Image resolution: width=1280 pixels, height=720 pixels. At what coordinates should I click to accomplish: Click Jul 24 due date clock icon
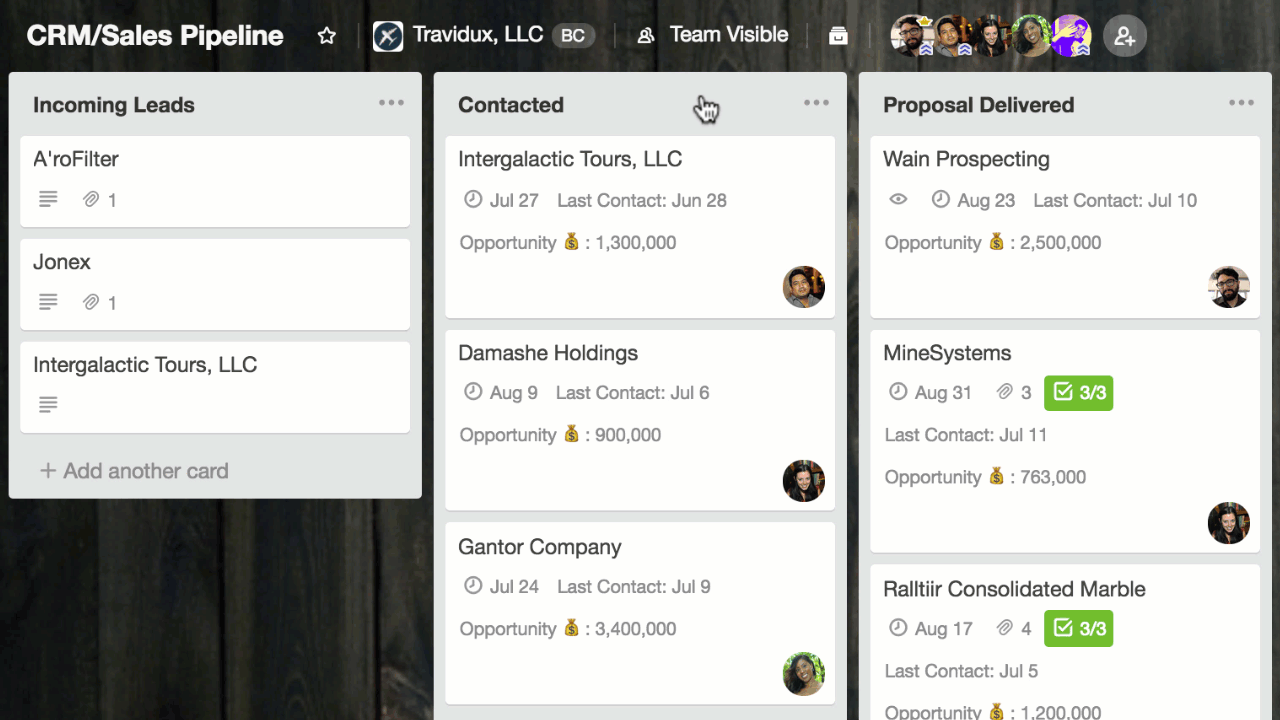473,586
